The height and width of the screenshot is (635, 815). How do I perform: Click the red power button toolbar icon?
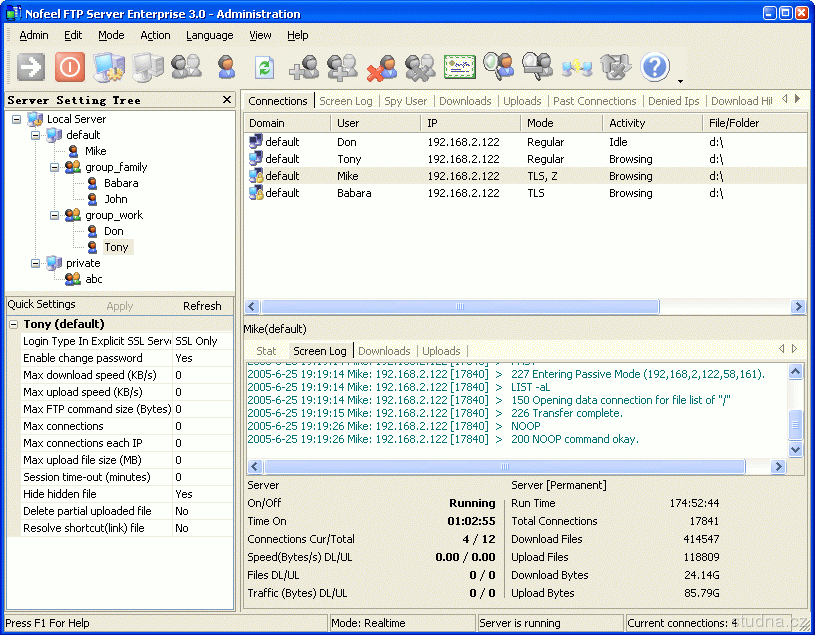70,67
